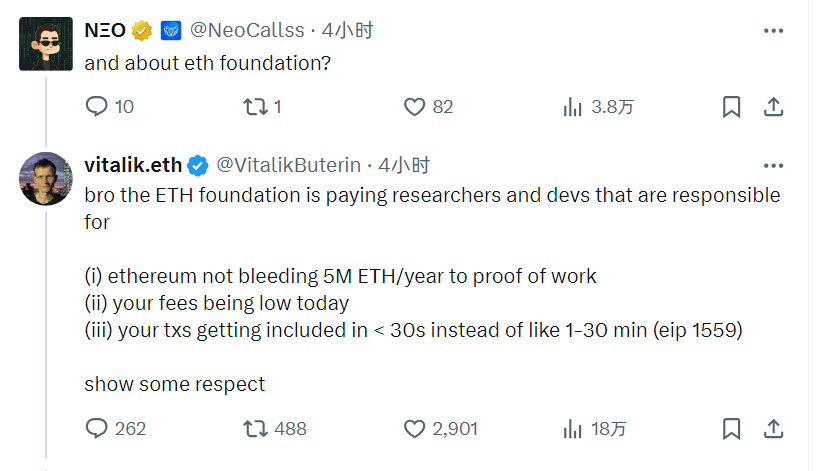This screenshot has width=818, height=471.
Task: Reply to vitalik.eth's tweet
Action: [96, 429]
